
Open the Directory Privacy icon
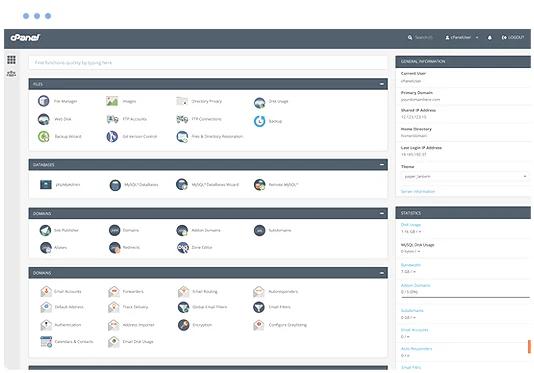pos(182,101)
